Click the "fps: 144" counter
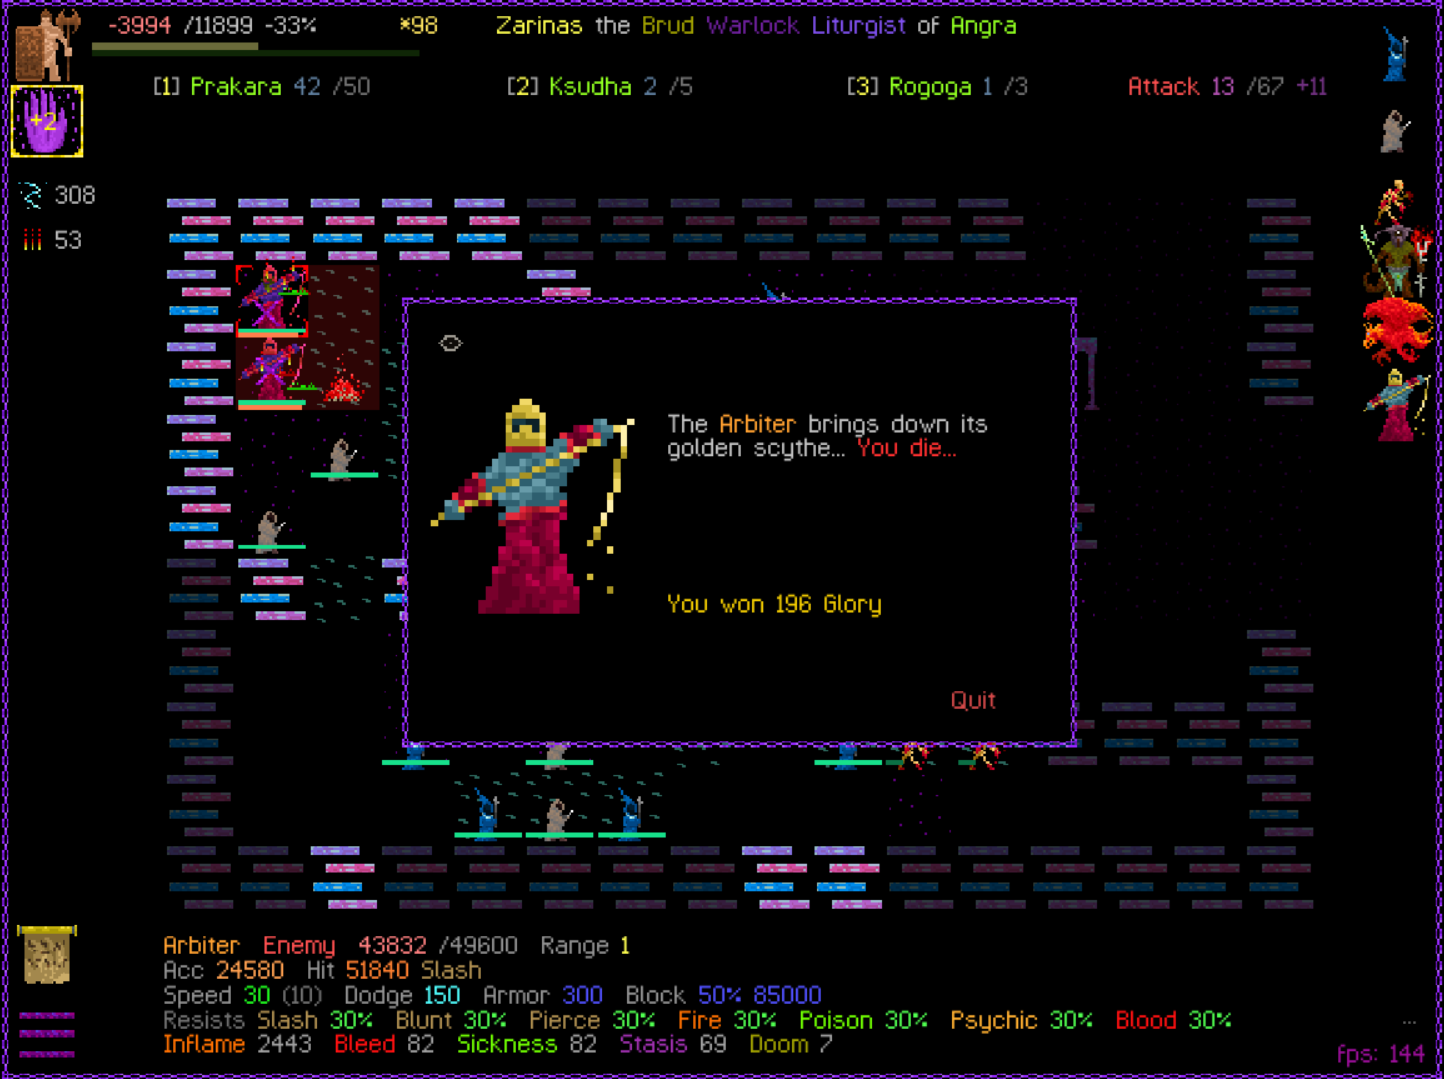The height and width of the screenshot is (1079, 1444). point(1381,1053)
